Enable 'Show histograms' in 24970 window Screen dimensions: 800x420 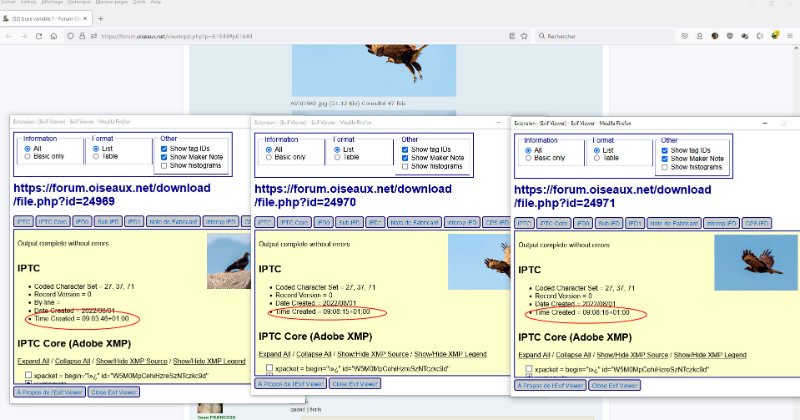(405, 166)
